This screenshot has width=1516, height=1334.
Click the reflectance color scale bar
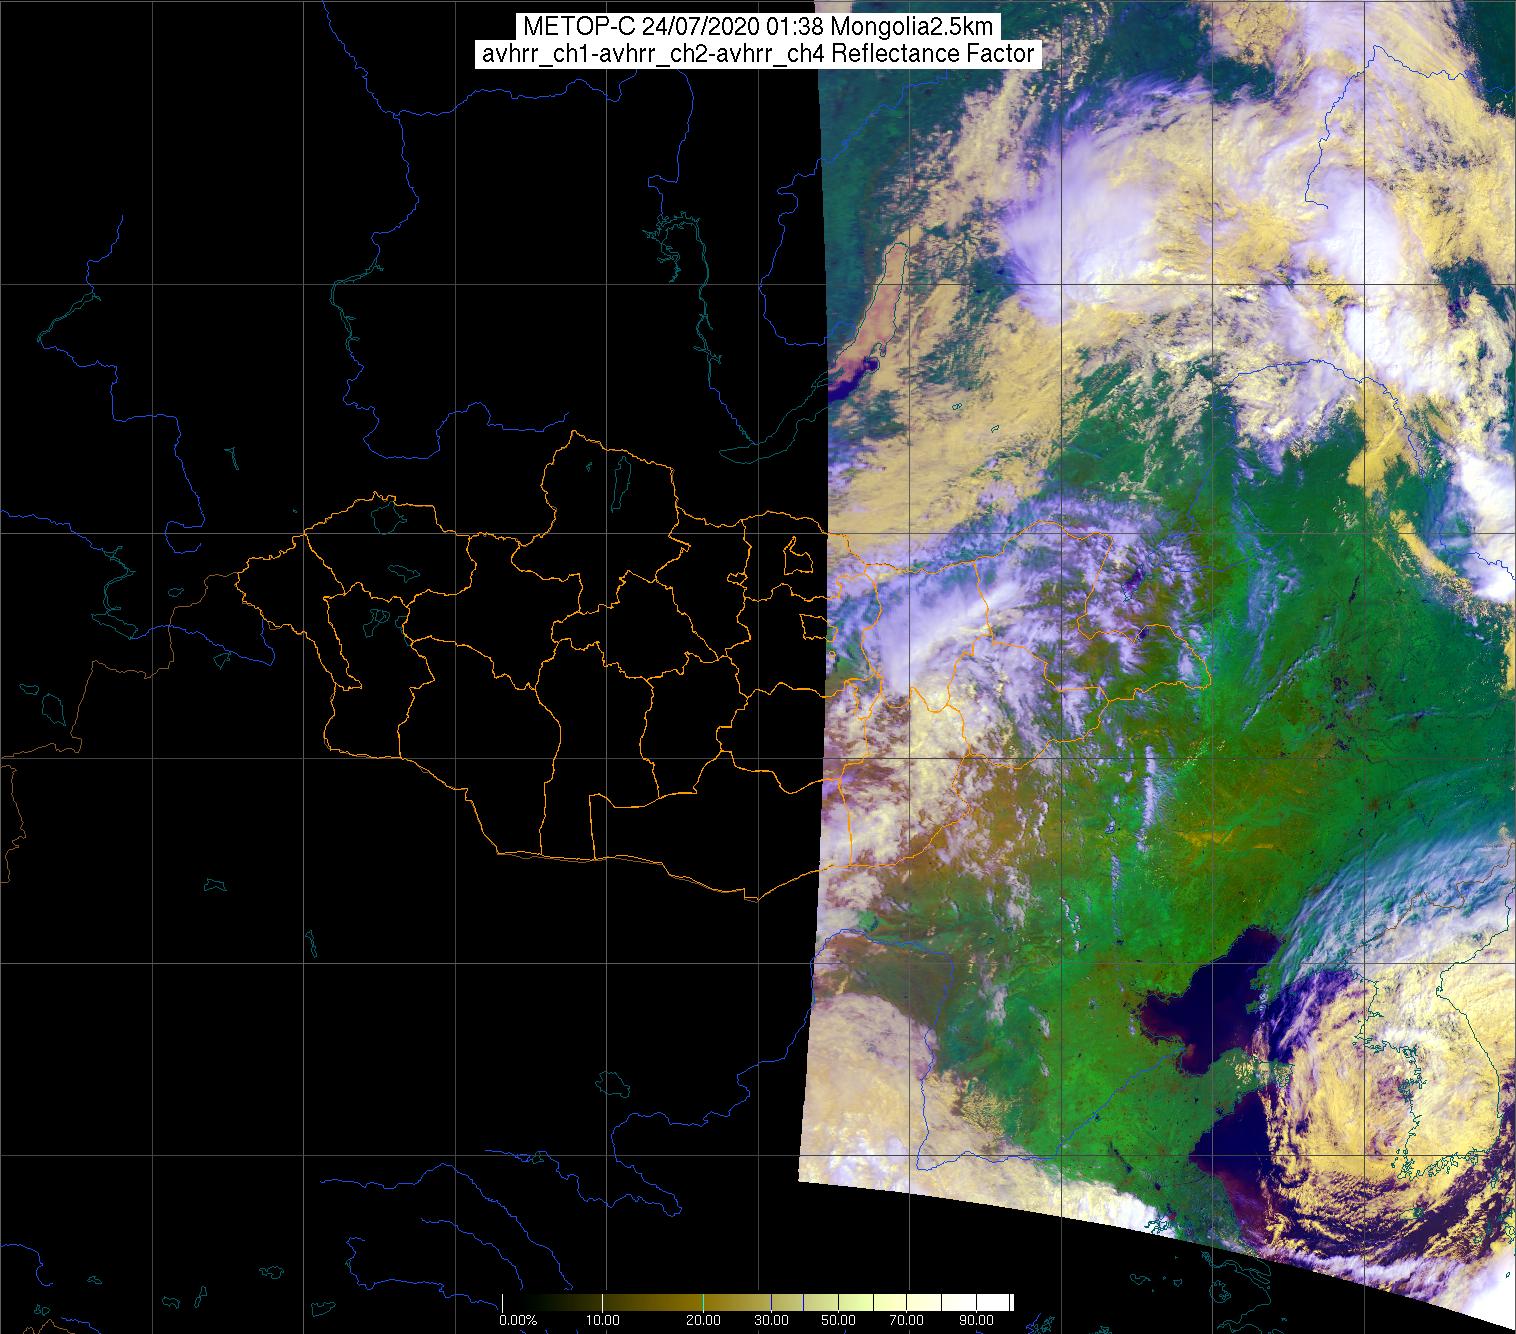tap(758, 1302)
